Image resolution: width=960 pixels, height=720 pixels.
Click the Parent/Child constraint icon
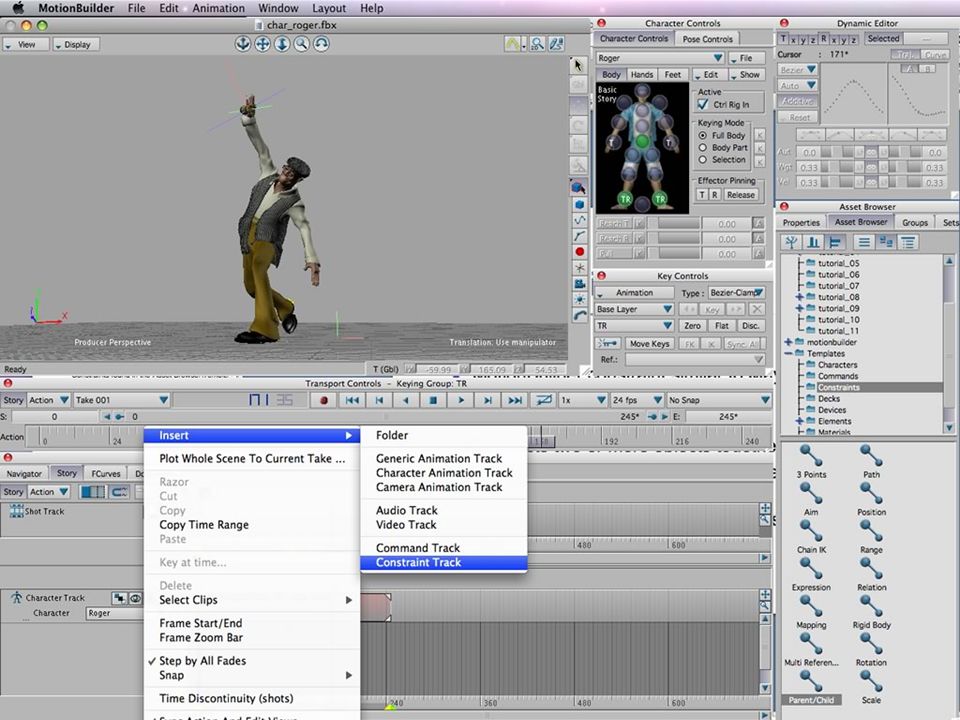811,682
